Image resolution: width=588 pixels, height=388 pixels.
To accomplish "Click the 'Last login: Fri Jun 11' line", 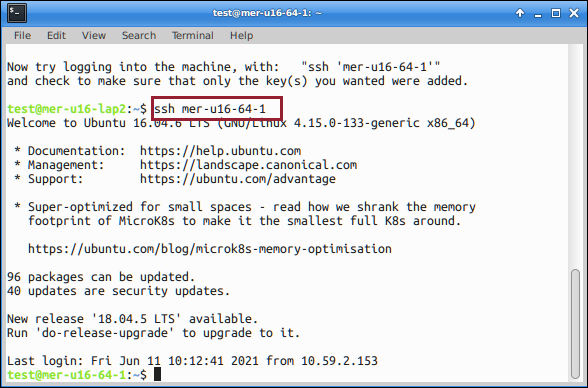I will pos(192,361).
